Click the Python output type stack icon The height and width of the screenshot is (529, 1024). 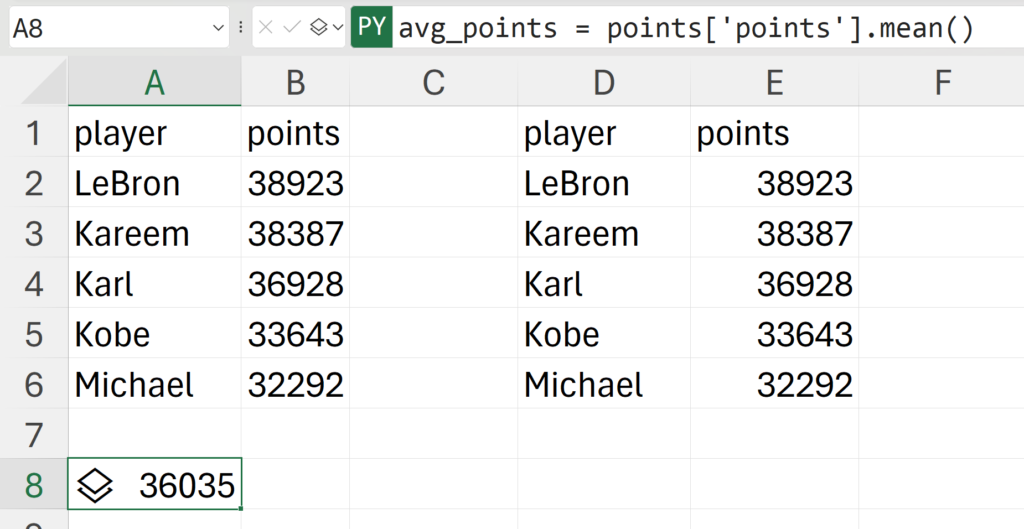coord(319,28)
